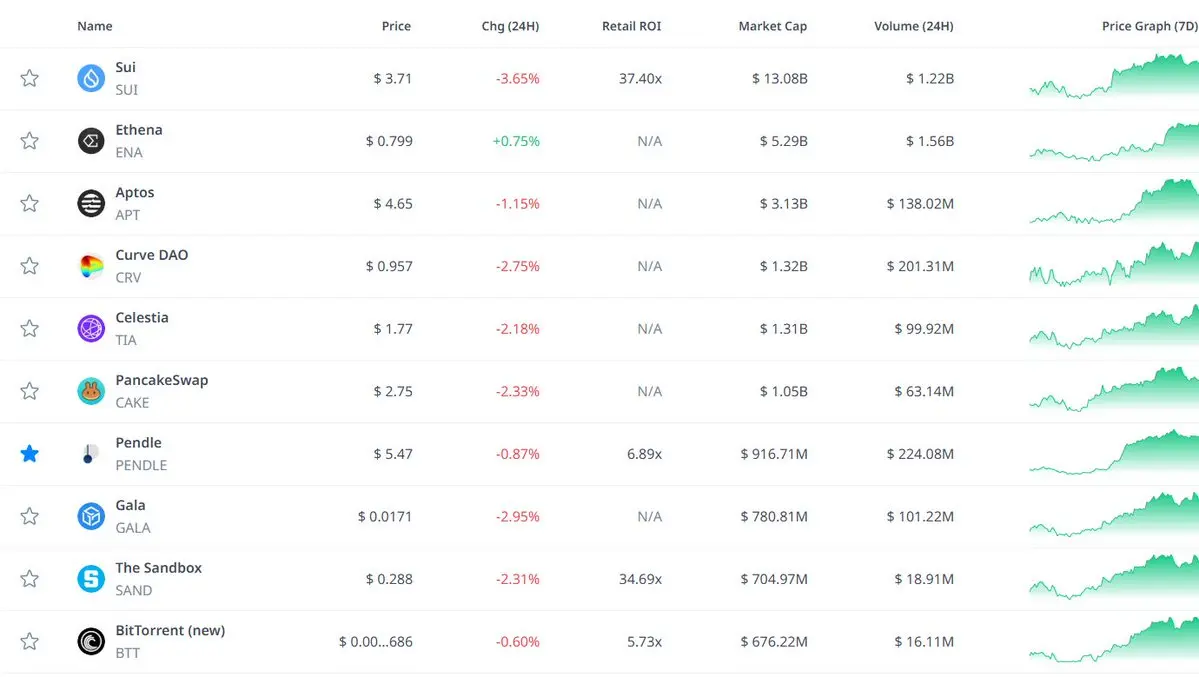Click the Ethena coin logo
This screenshot has height=677, width=1199.
pos(91,141)
